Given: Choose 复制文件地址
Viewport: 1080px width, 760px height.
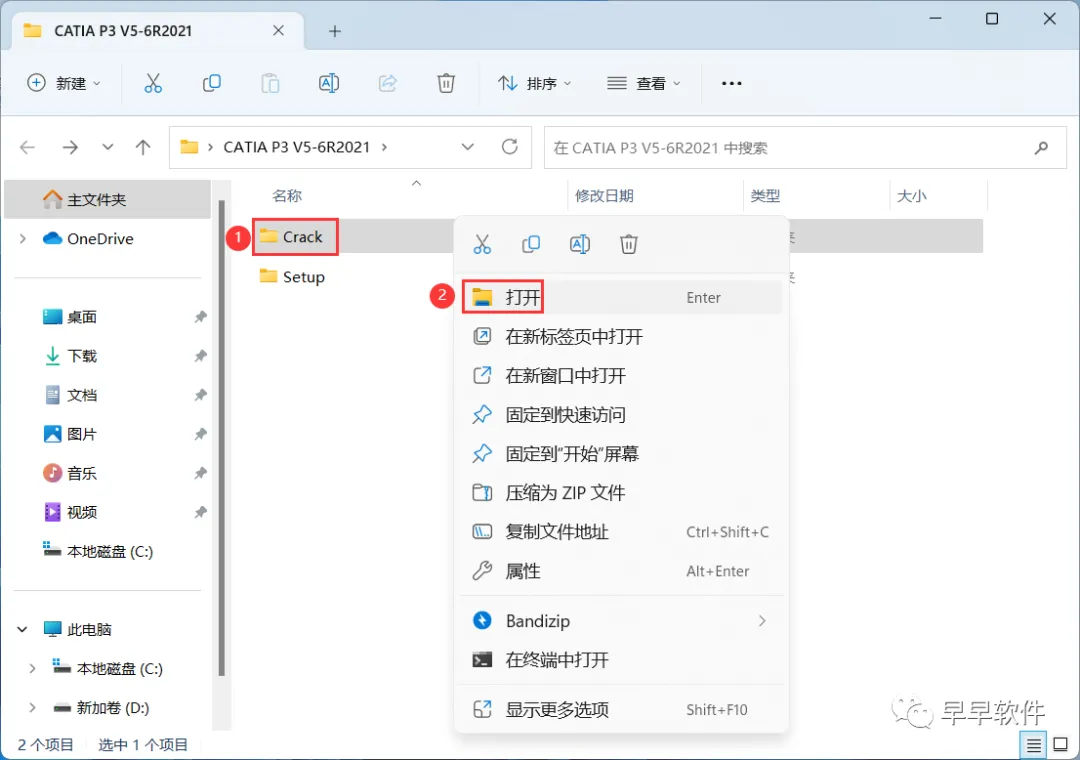Looking at the screenshot, I should tap(621, 532).
